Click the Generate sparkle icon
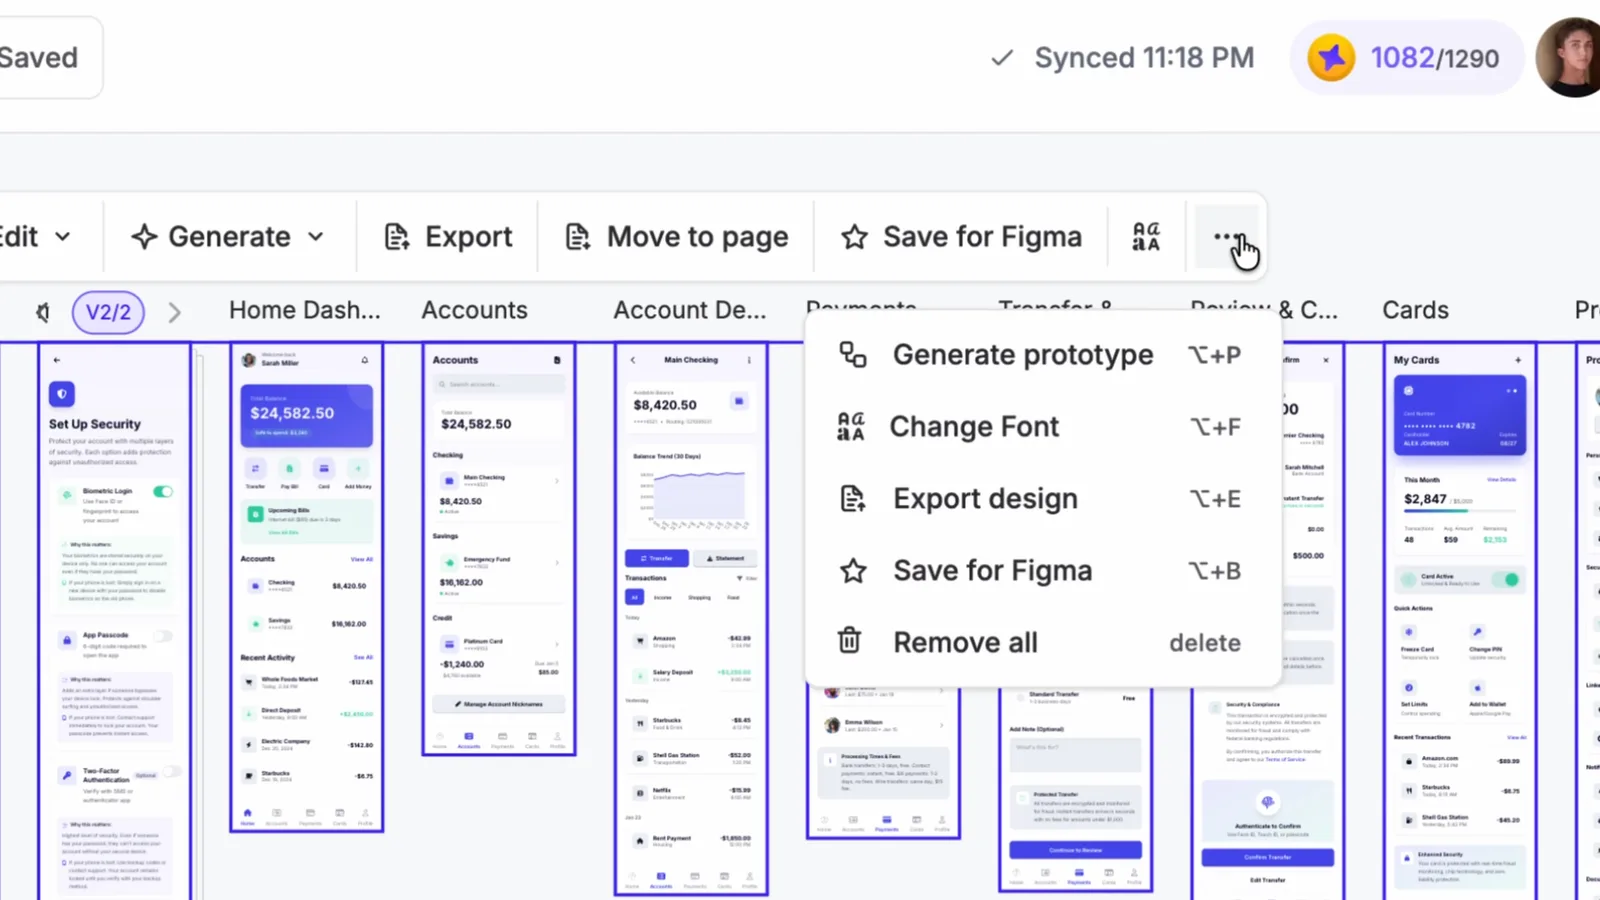The height and width of the screenshot is (900, 1600). 144,237
